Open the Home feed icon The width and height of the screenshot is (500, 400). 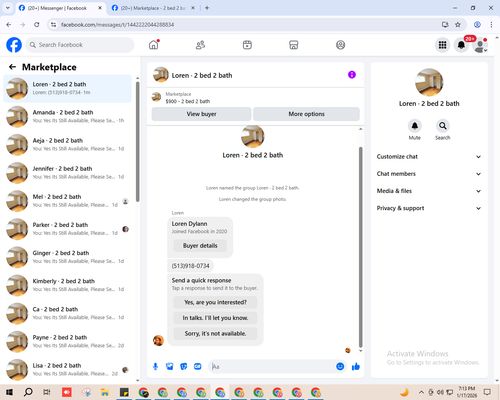pos(154,45)
